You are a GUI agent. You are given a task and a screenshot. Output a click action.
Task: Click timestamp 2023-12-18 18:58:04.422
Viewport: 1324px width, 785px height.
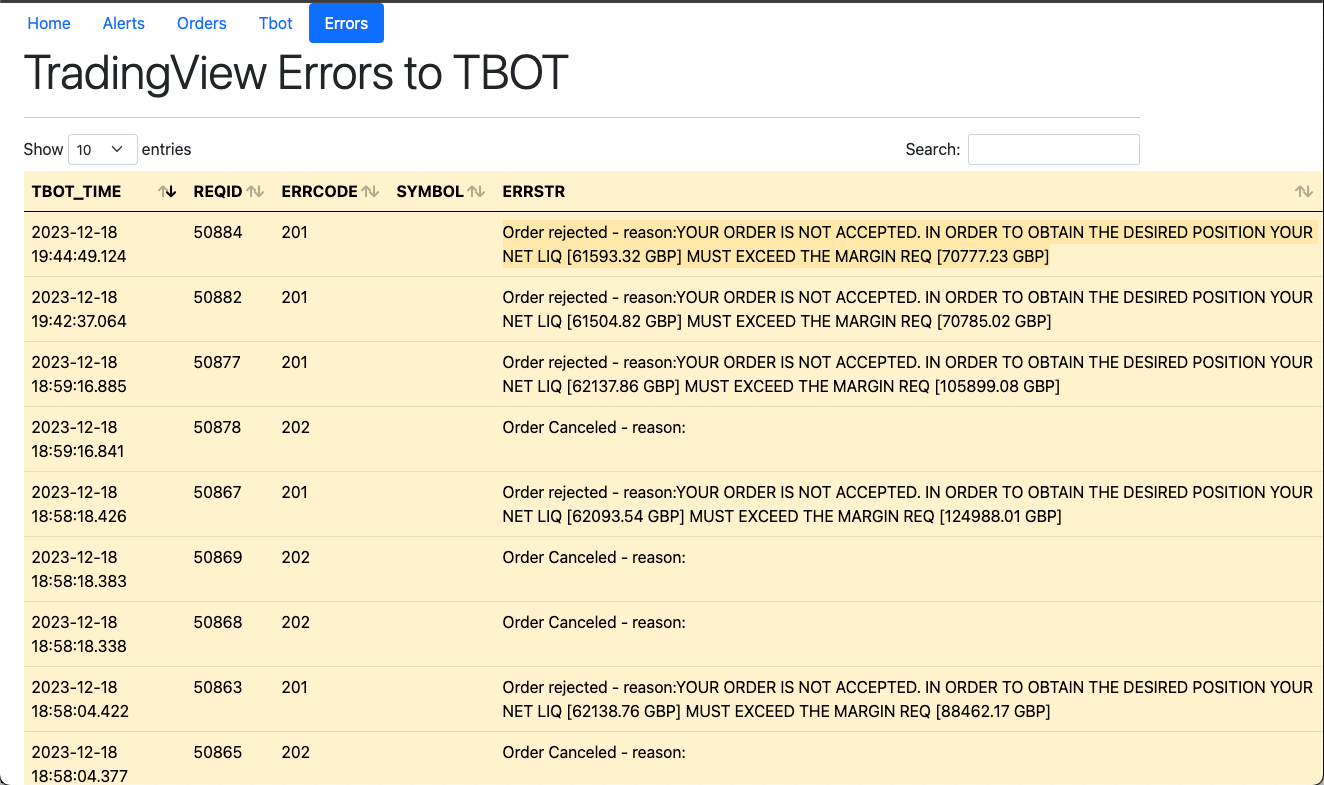80,699
